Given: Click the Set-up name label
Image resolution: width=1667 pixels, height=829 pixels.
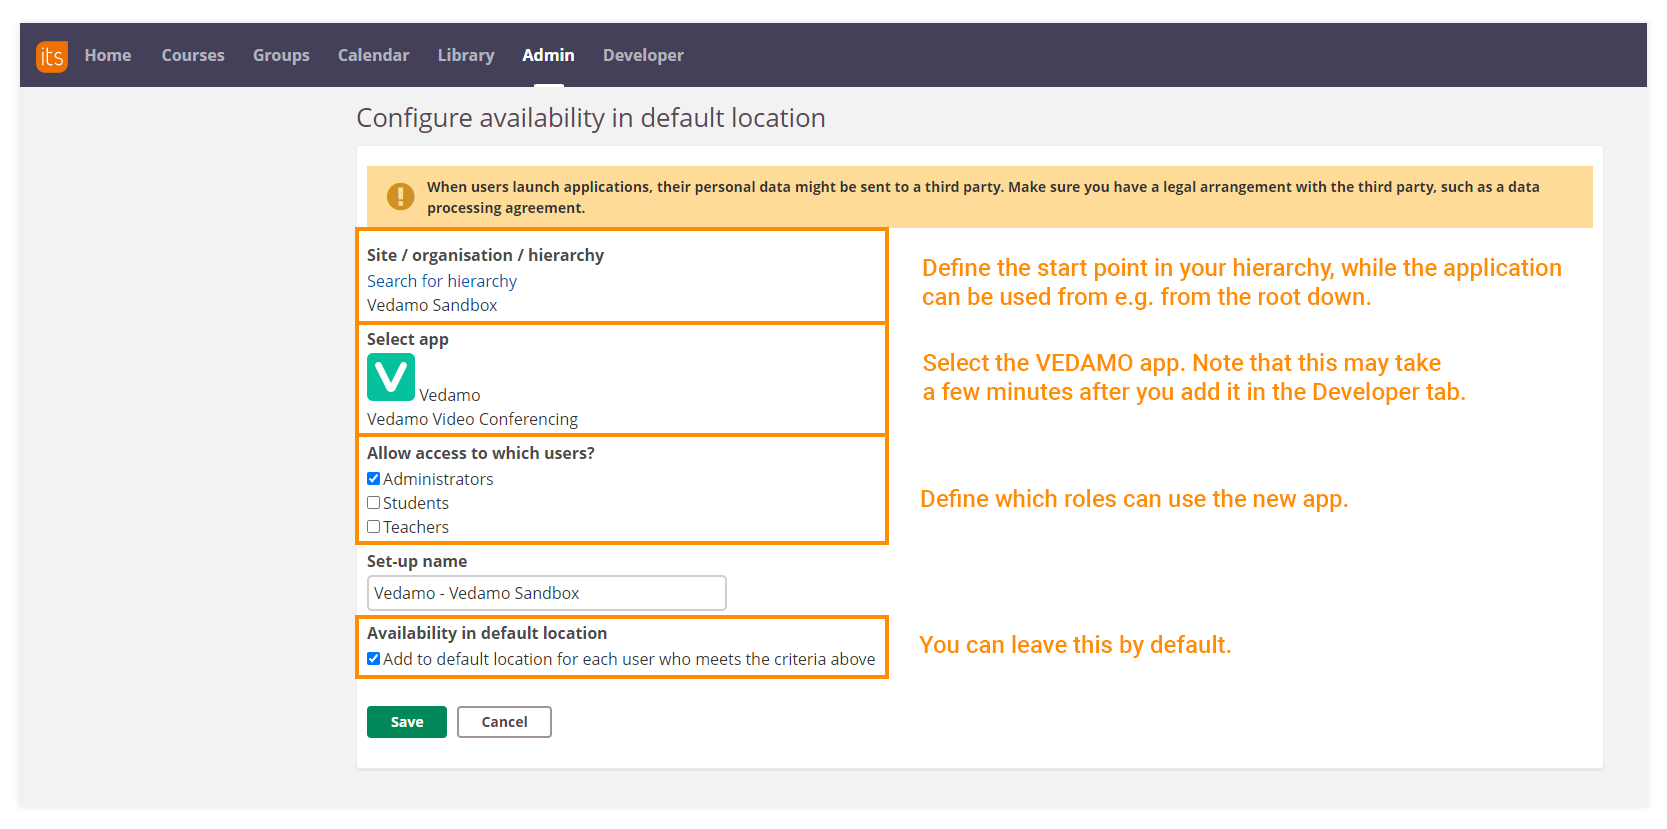Looking at the screenshot, I should coord(417,561).
